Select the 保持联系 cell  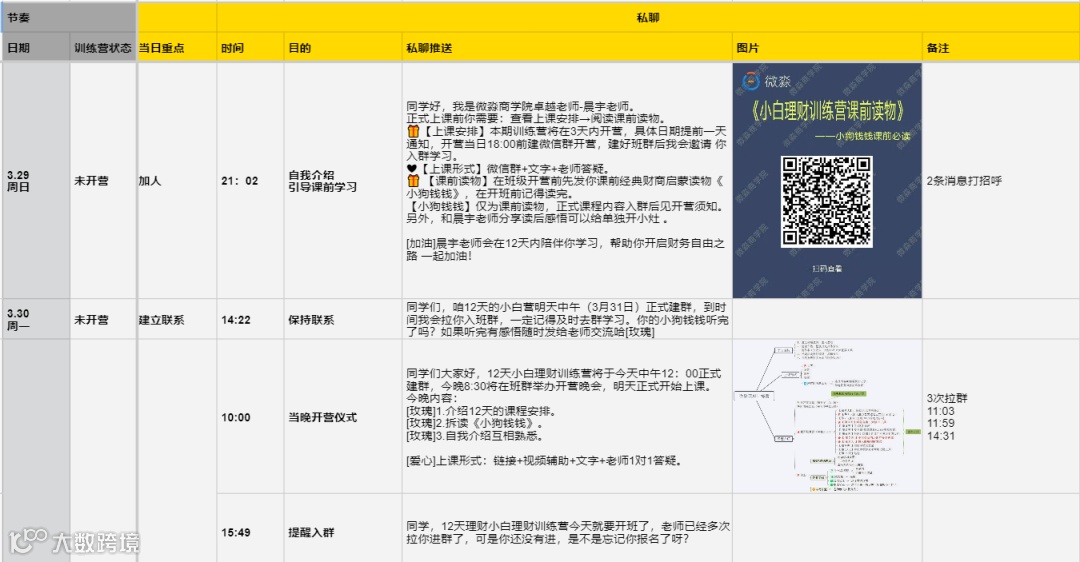click(x=343, y=319)
